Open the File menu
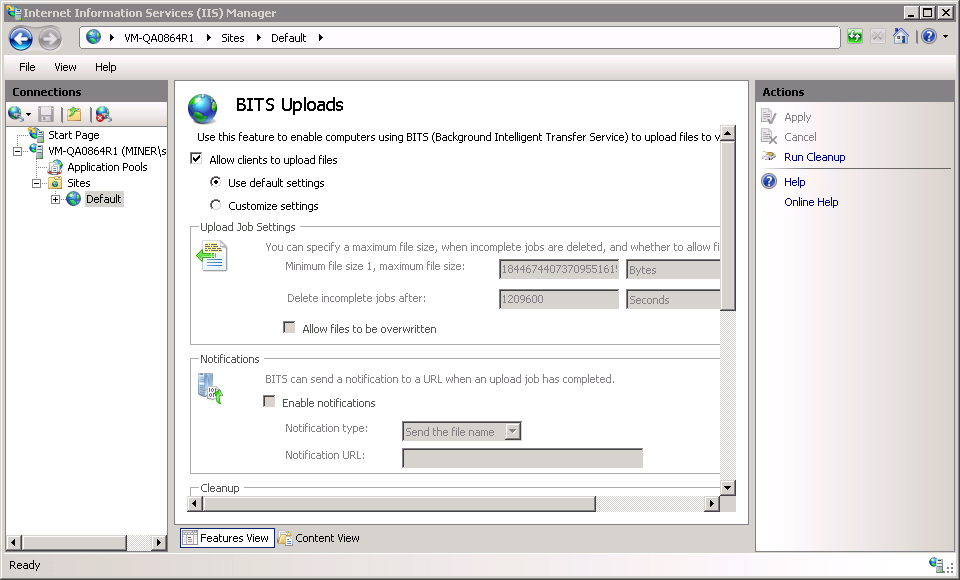 [27, 67]
